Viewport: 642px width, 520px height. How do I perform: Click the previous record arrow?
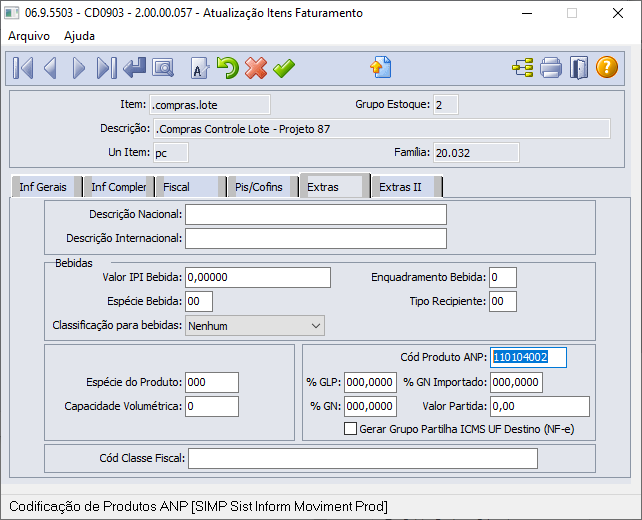[50, 68]
